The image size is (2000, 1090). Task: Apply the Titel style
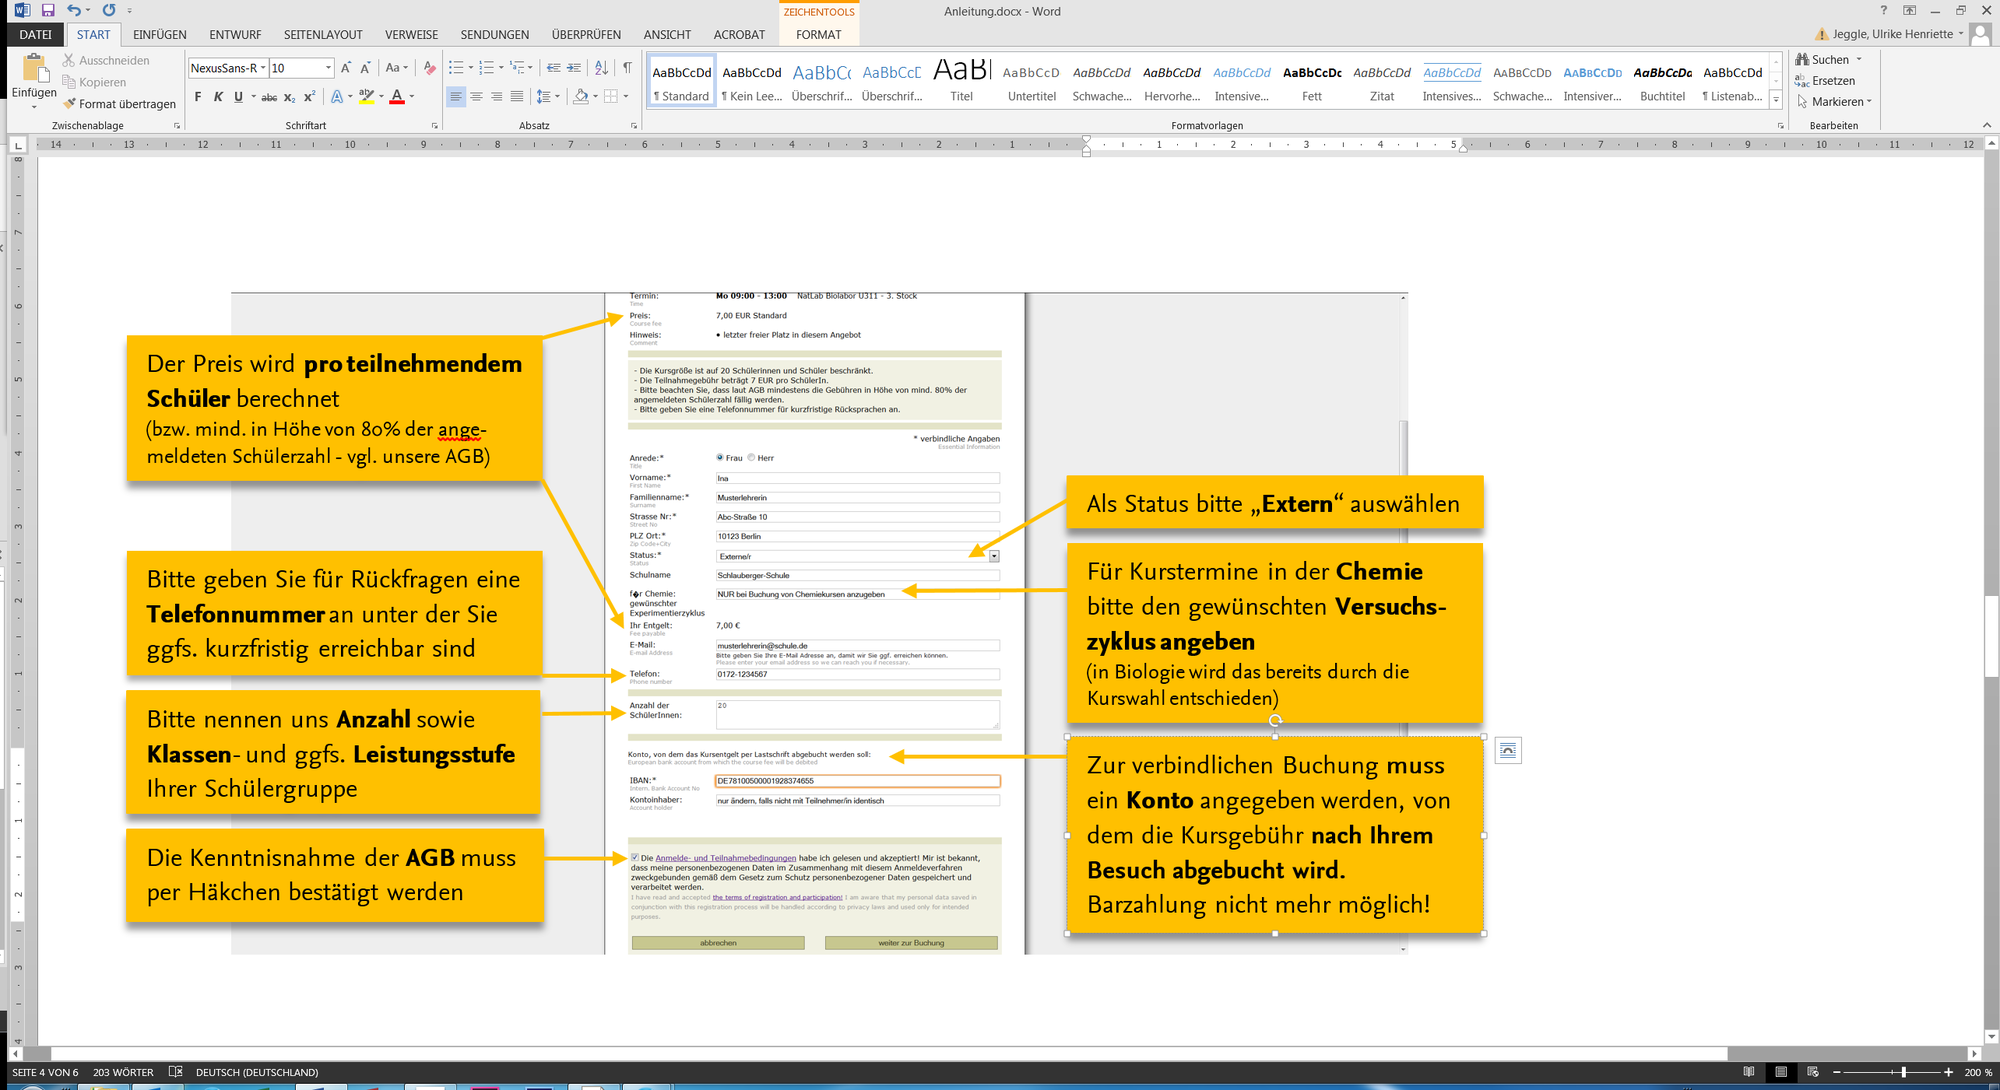pos(962,80)
